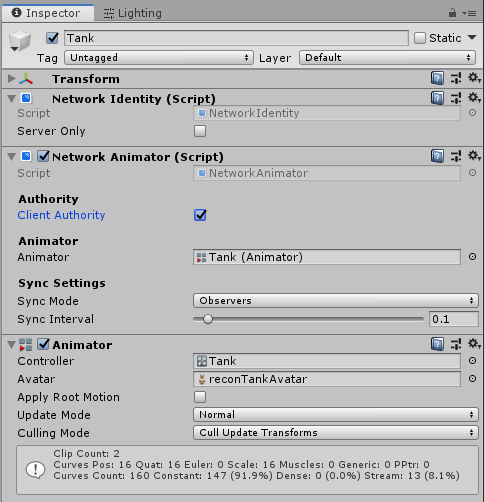484x502 pixels.
Task: Click the Tank name input field
Action: point(236,38)
